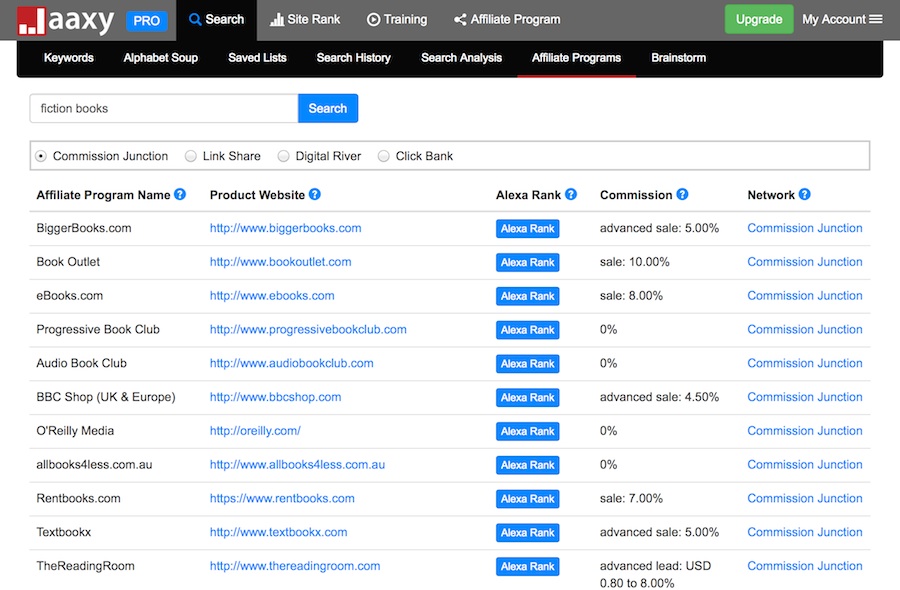Screen dimensions: 900x590
Task: Go to the Search History tab
Action: click(354, 58)
